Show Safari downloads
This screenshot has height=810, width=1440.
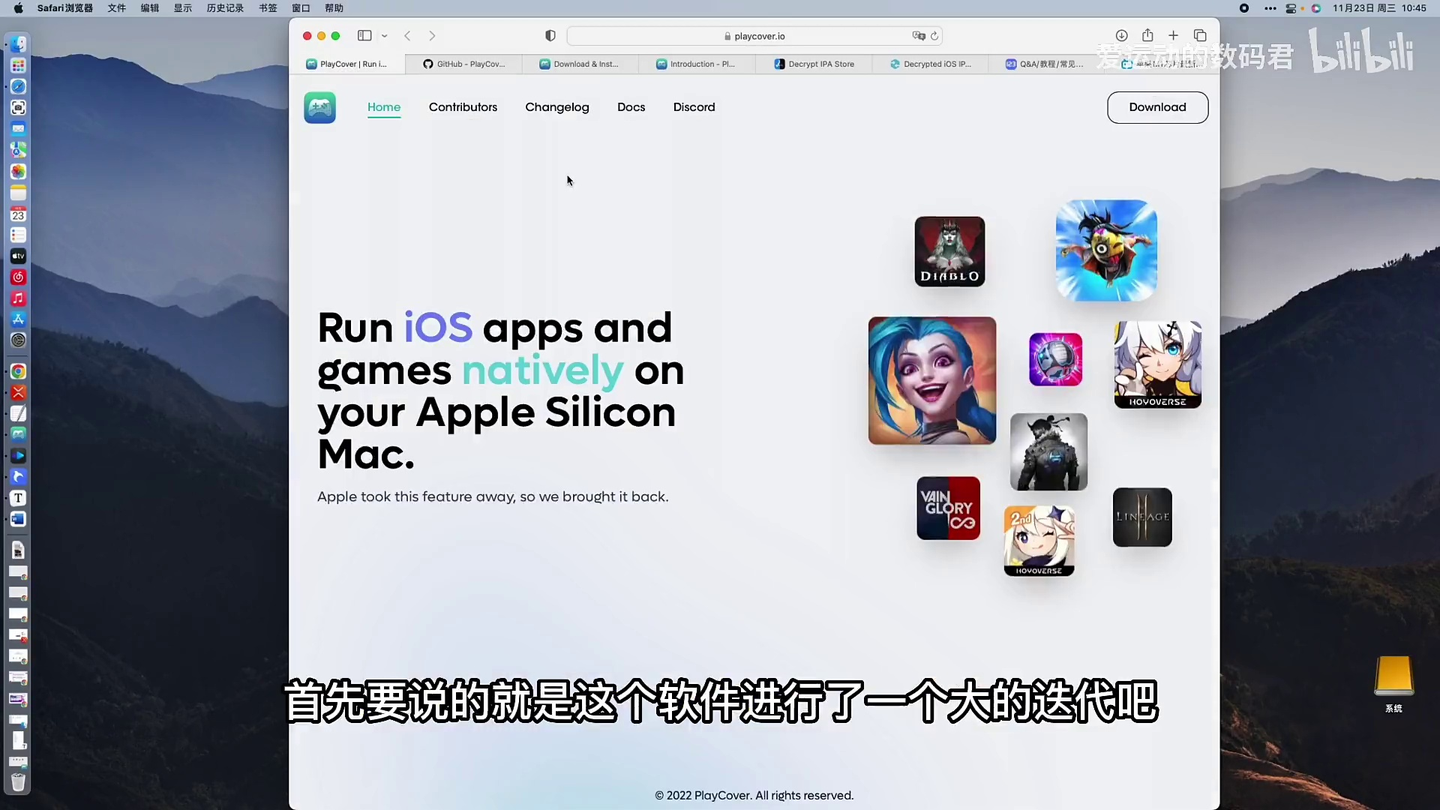pyautogui.click(x=1121, y=36)
